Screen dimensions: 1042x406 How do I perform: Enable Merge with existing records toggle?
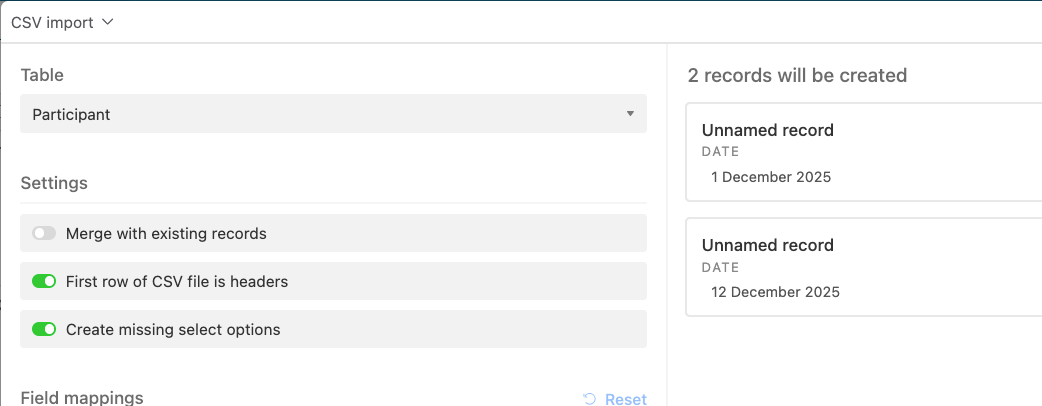(45, 233)
